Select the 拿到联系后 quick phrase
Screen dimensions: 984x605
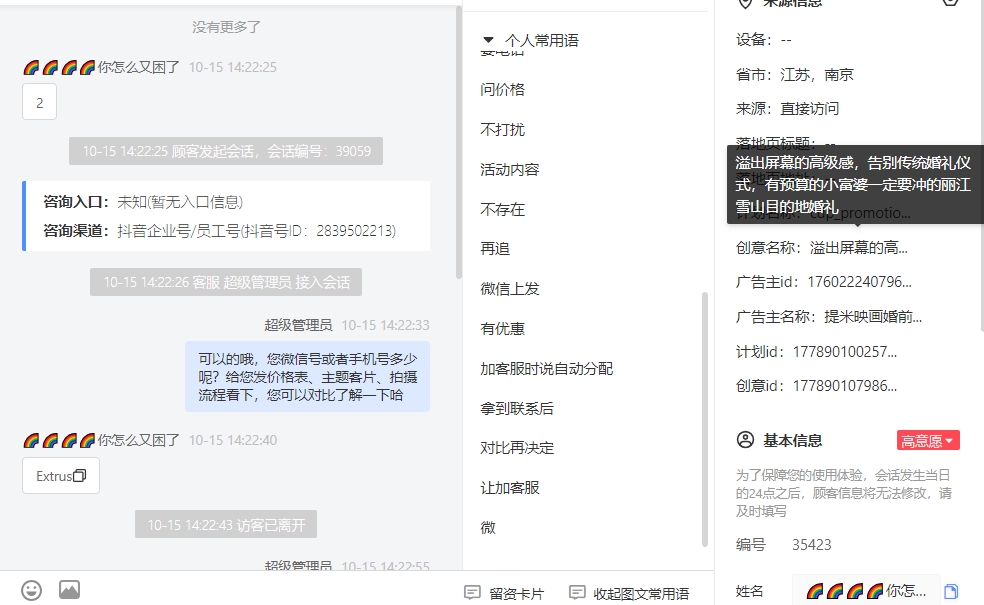pyautogui.click(x=517, y=409)
